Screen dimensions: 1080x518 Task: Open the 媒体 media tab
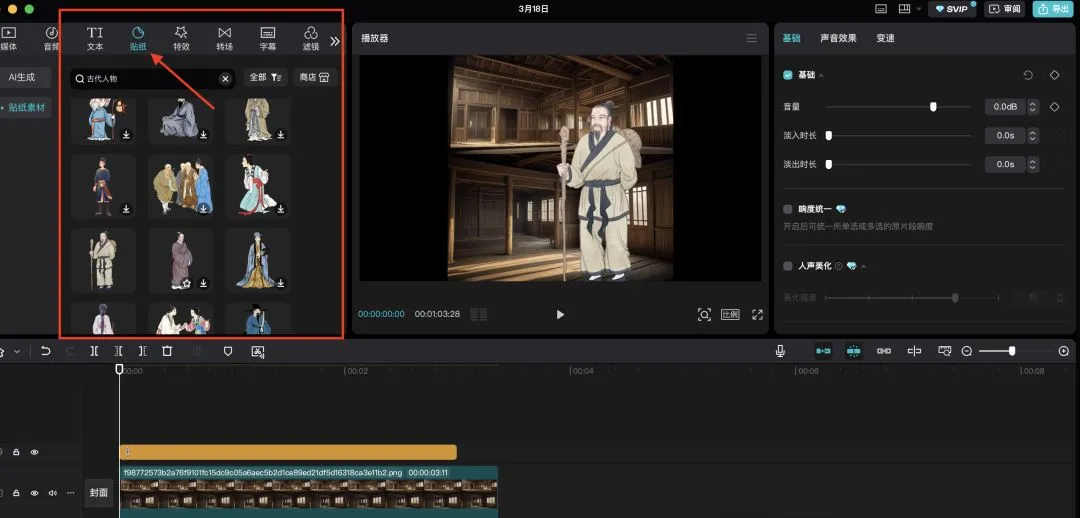(x=8, y=39)
